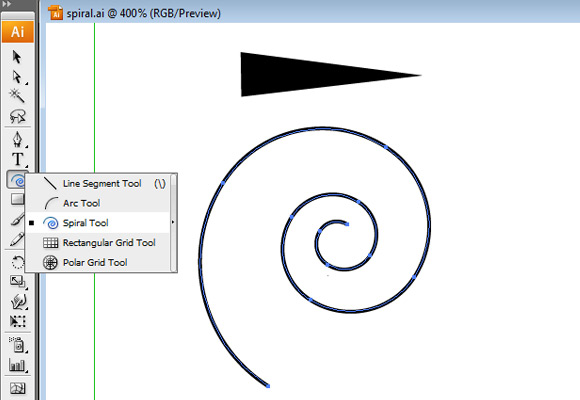This screenshot has height=400, width=580.
Task: Pick the Symbol Sprayer tool
Action: (17, 345)
